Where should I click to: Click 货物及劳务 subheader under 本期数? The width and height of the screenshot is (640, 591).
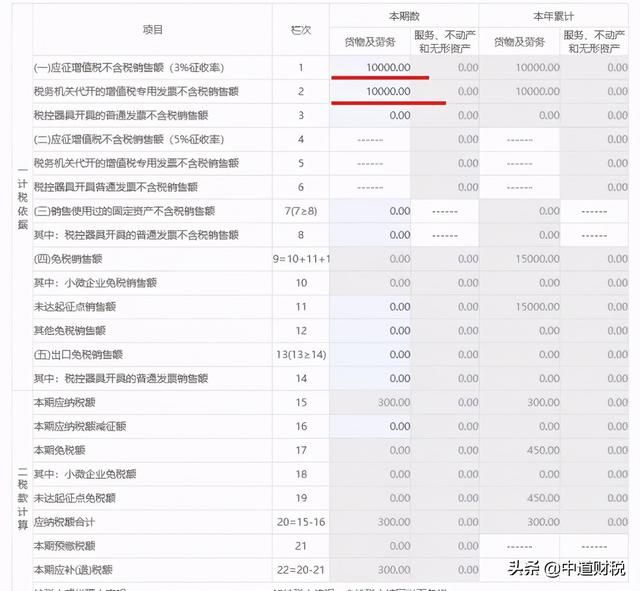pos(368,42)
